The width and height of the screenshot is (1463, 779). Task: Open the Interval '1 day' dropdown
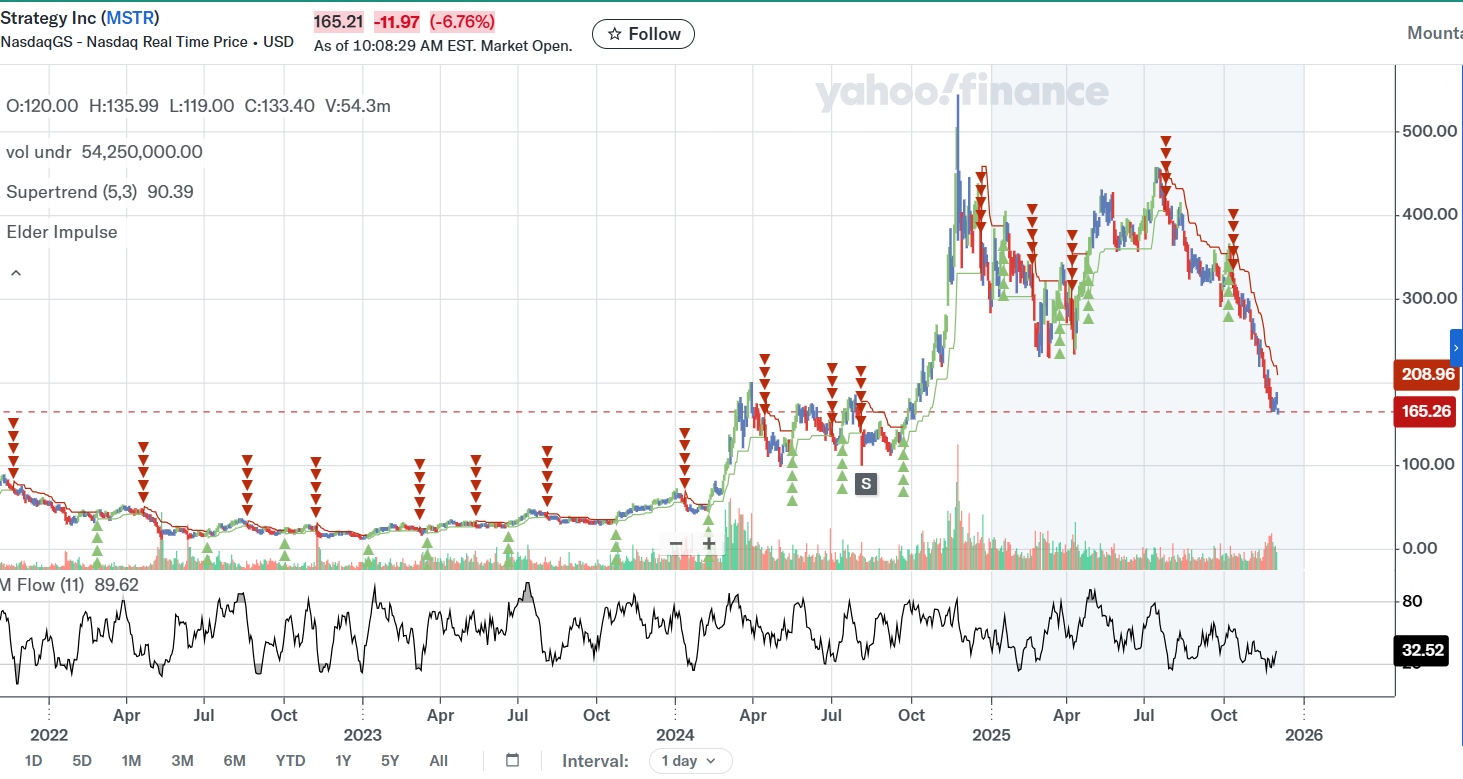690,761
